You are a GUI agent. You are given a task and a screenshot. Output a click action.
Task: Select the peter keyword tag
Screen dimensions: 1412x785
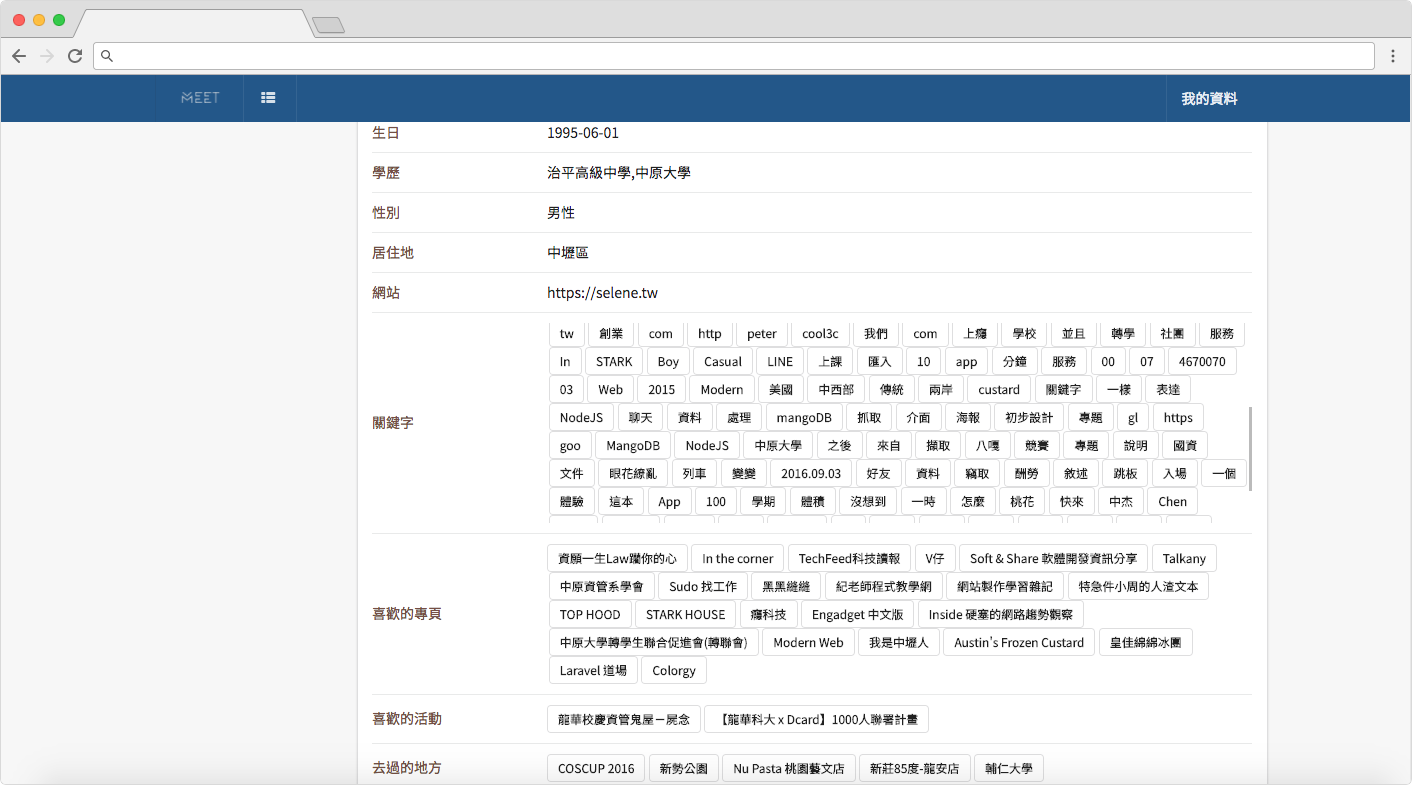click(x=761, y=334)
